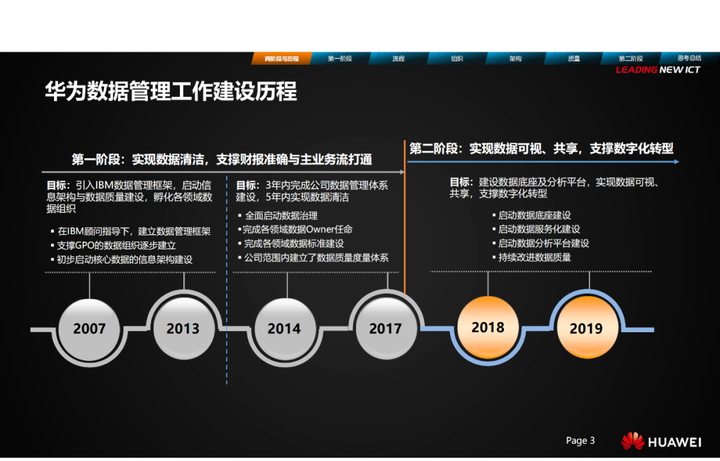Select the orange 两阶段与历程 tab
The image size is (720, 461).
281,58
